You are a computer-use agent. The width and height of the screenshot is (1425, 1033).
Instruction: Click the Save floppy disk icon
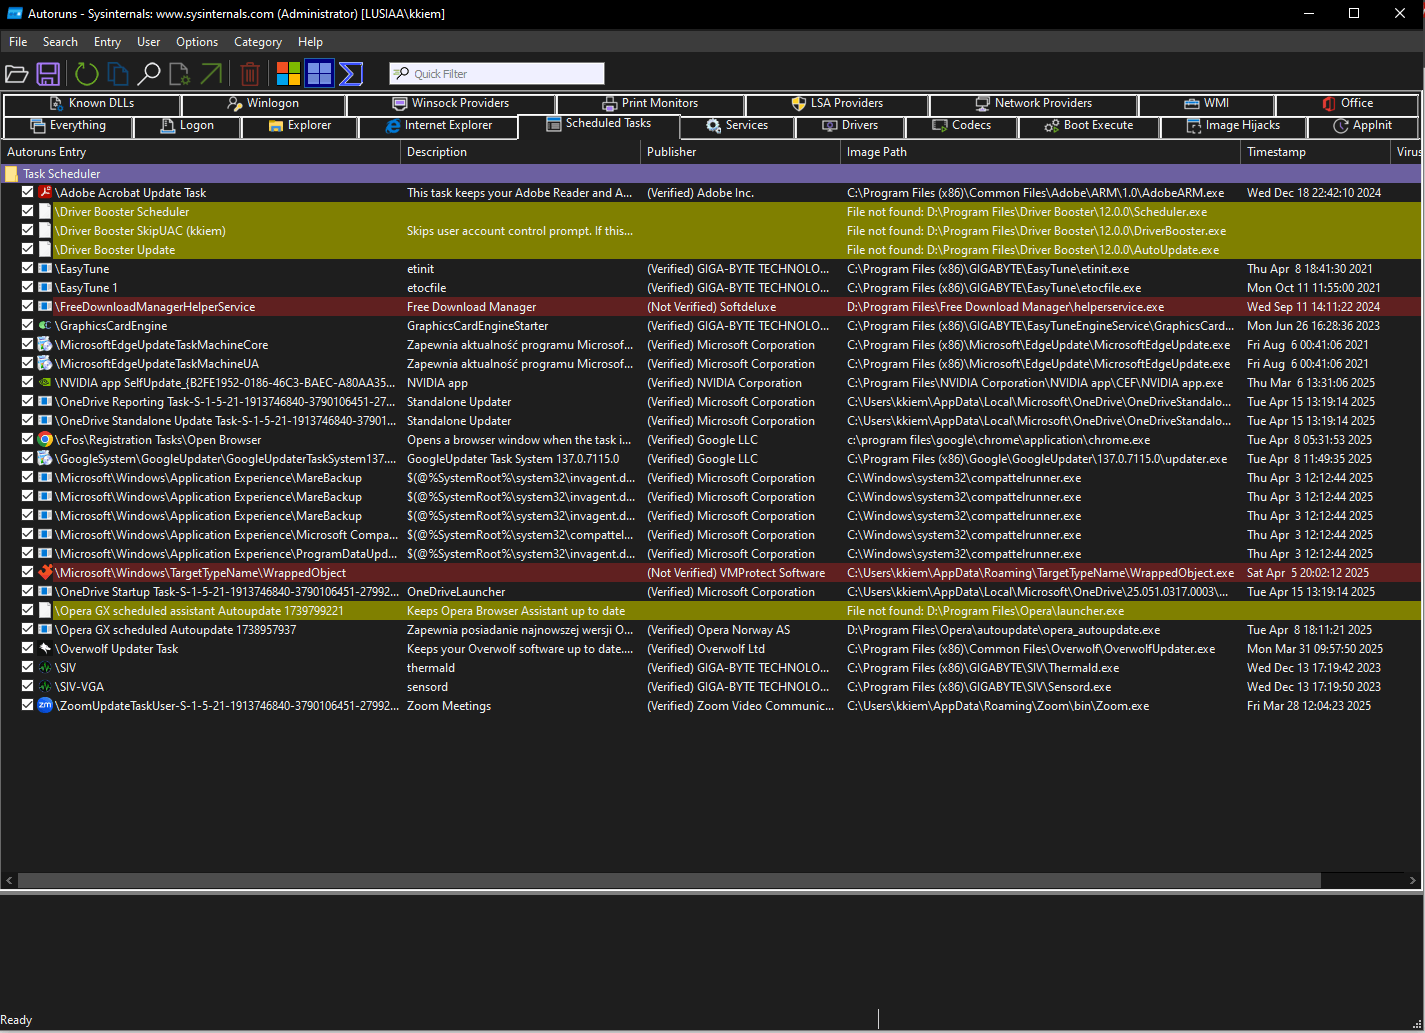tap(48, 73)
